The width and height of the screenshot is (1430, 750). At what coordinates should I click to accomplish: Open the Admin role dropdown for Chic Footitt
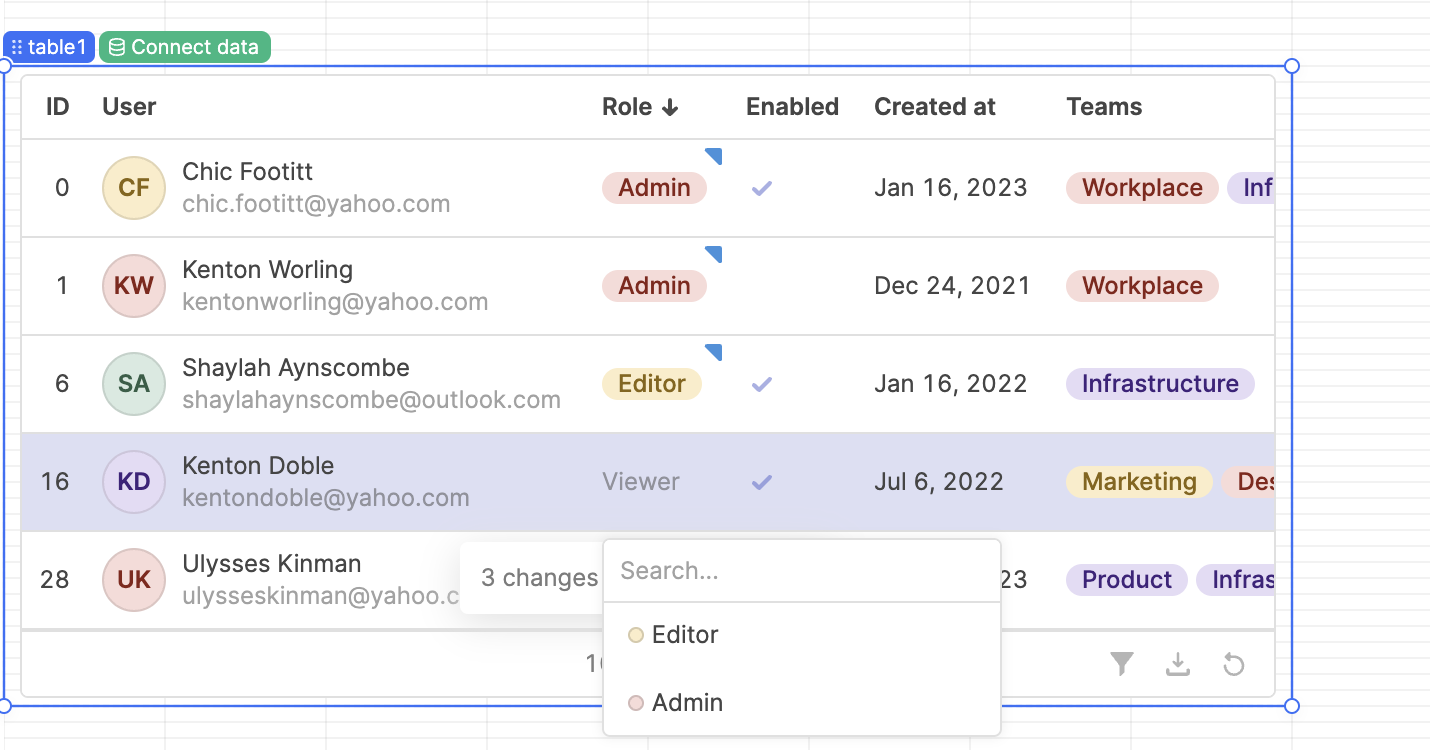pyautogui.click(x=654, y=188)
